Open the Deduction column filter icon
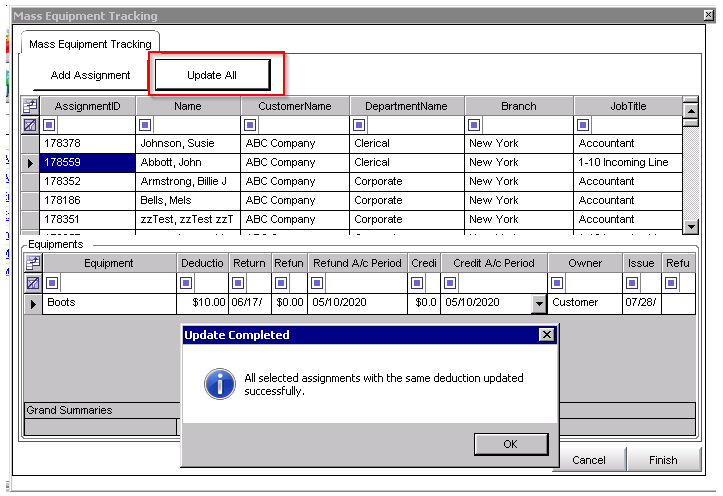Viewport: 723px width, 496px height. tap(186, 283)
